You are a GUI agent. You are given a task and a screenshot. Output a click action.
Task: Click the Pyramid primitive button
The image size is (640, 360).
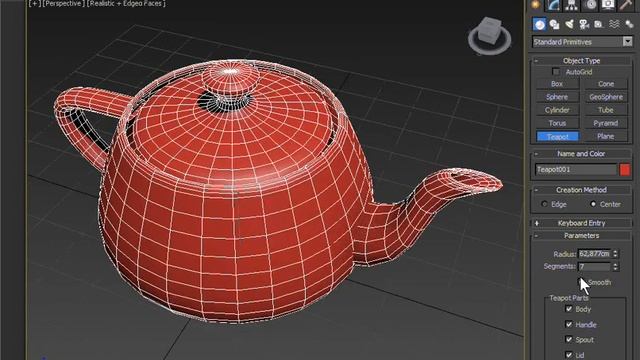606,123
